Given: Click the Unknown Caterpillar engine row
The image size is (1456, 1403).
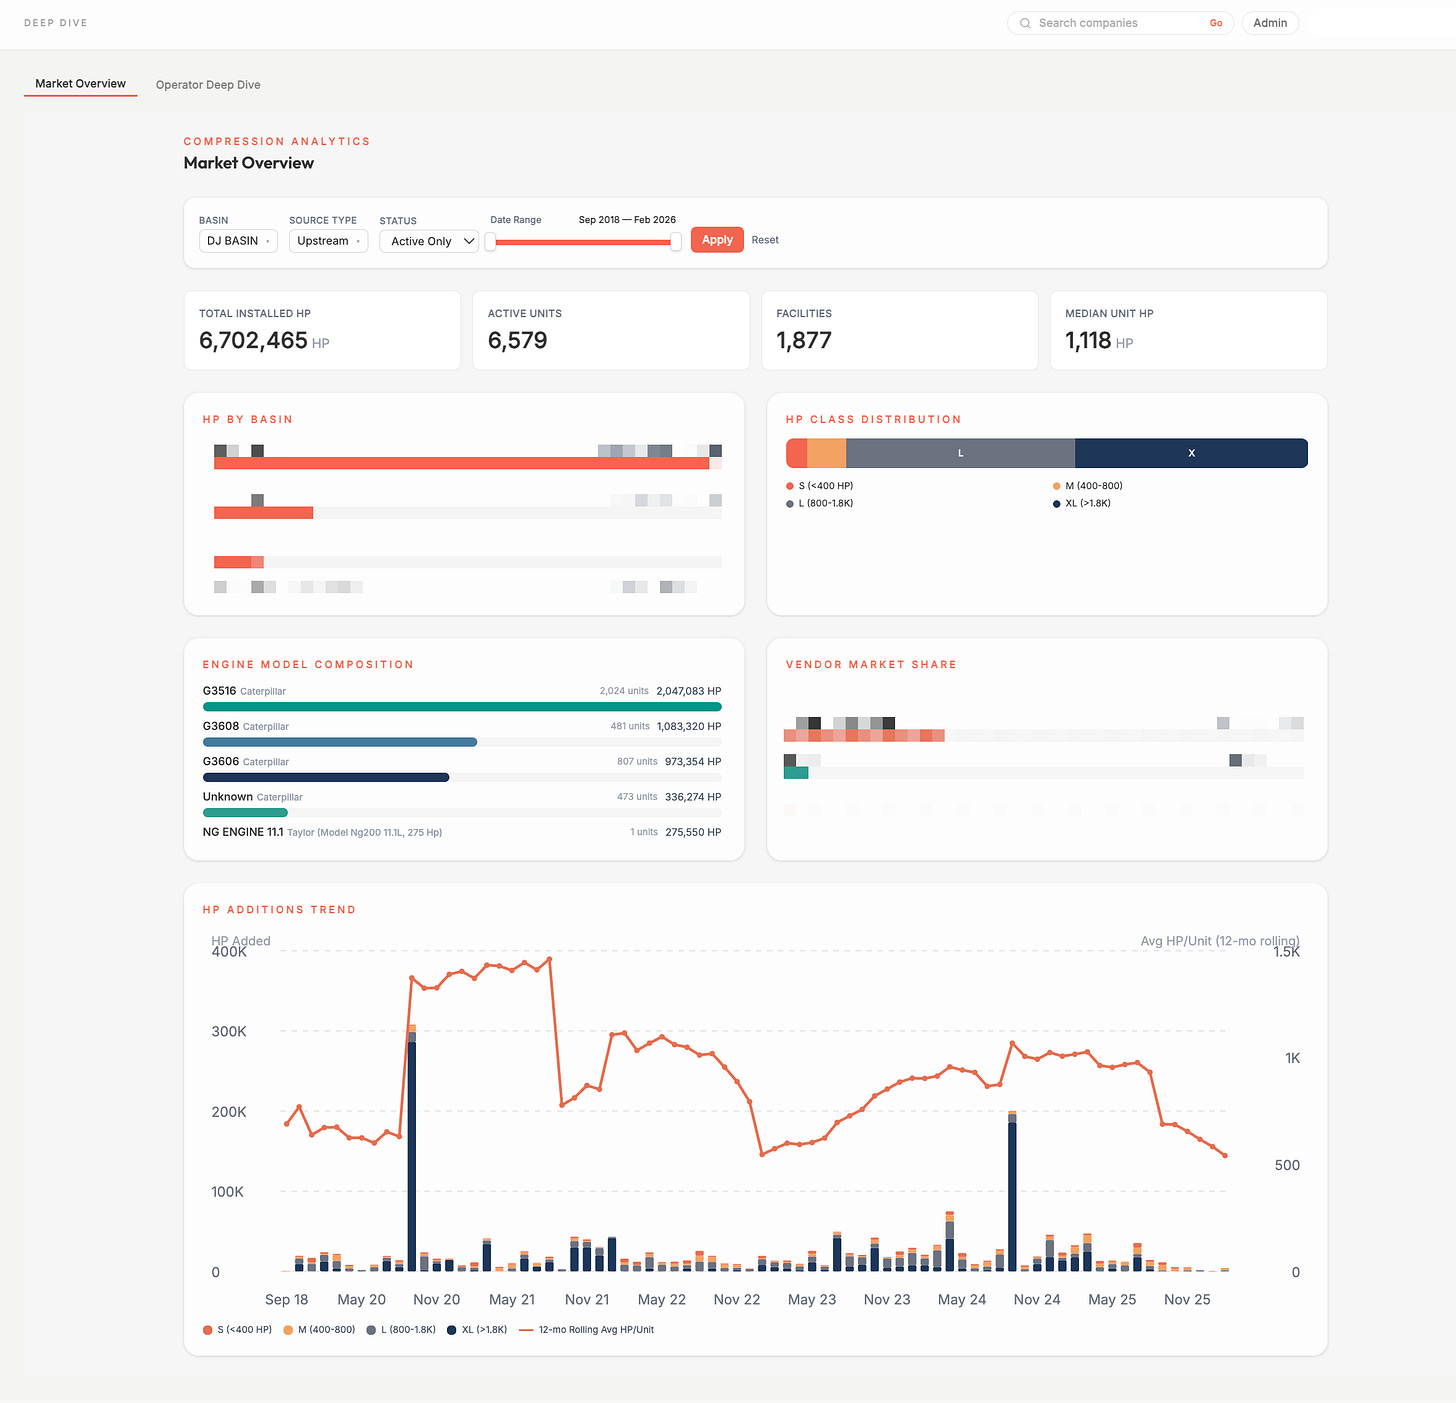Looking at the screenshot, I should 462,804.
